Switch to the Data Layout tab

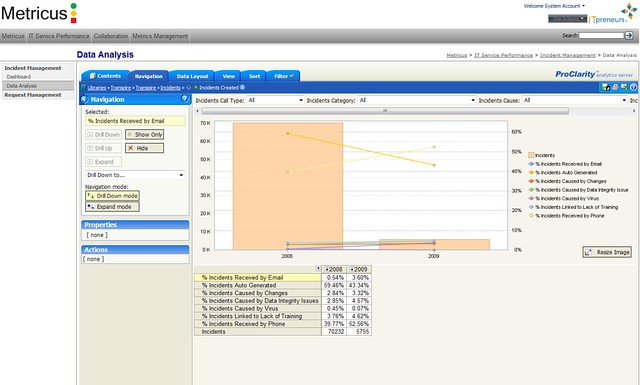point(192,76)
